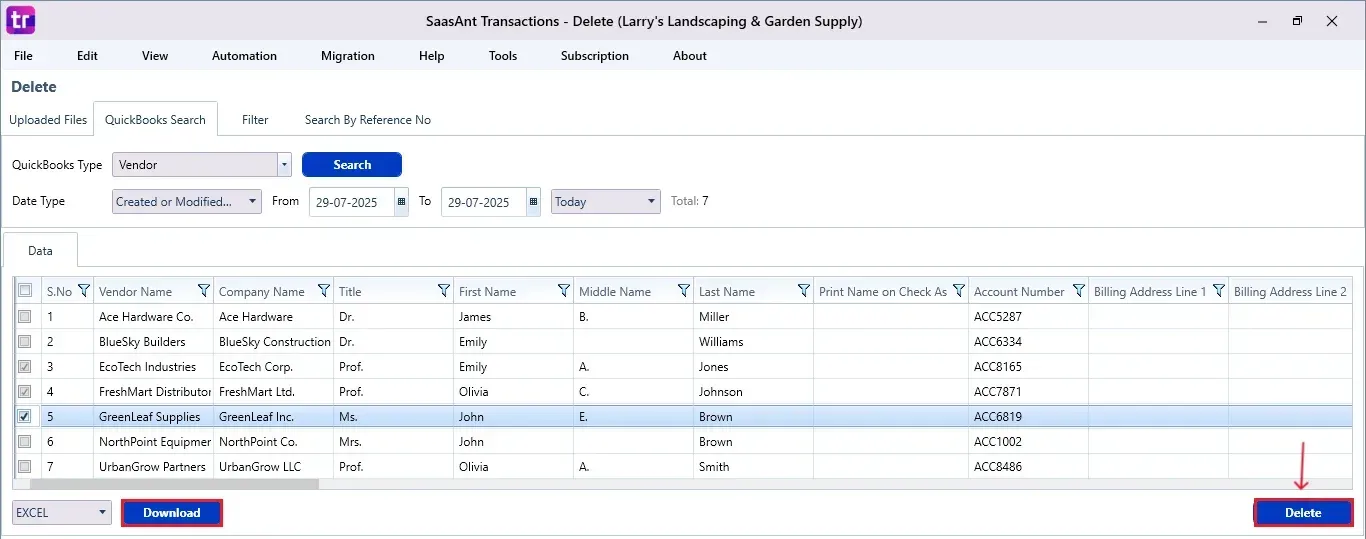Open the File menu
The image size is (1366, 539).
pyautogui.click(x=23, y=56)
